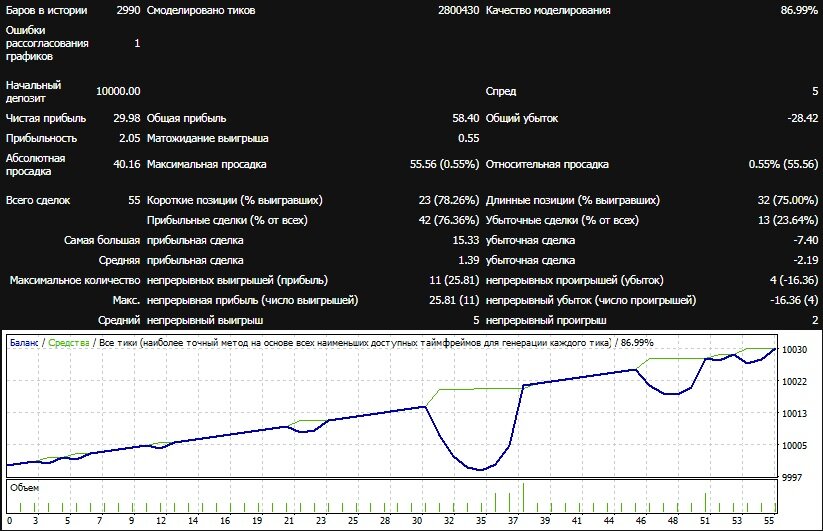823x531 pixels.
Task: Select the value -16.36 (4)
Action: 794,300
